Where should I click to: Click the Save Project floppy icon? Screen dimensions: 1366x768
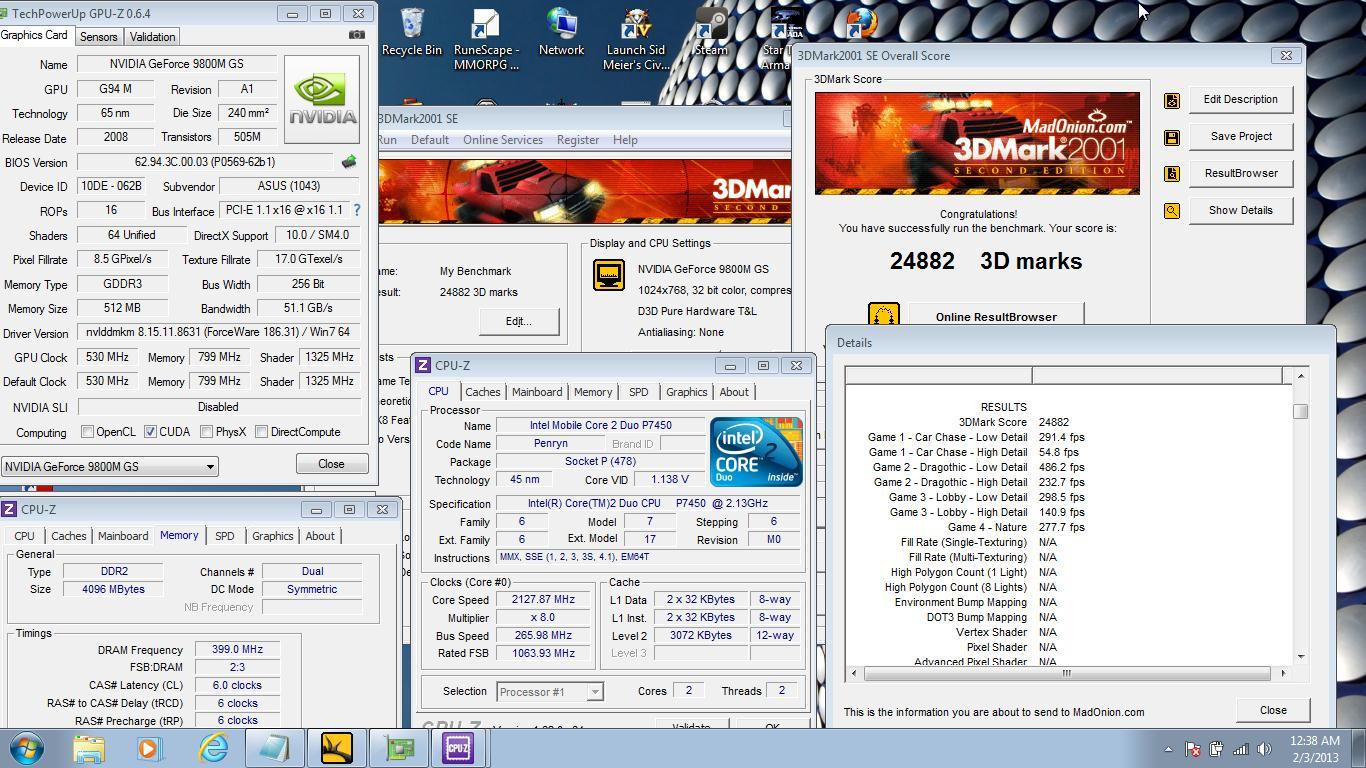click(x=1172, y=137)
